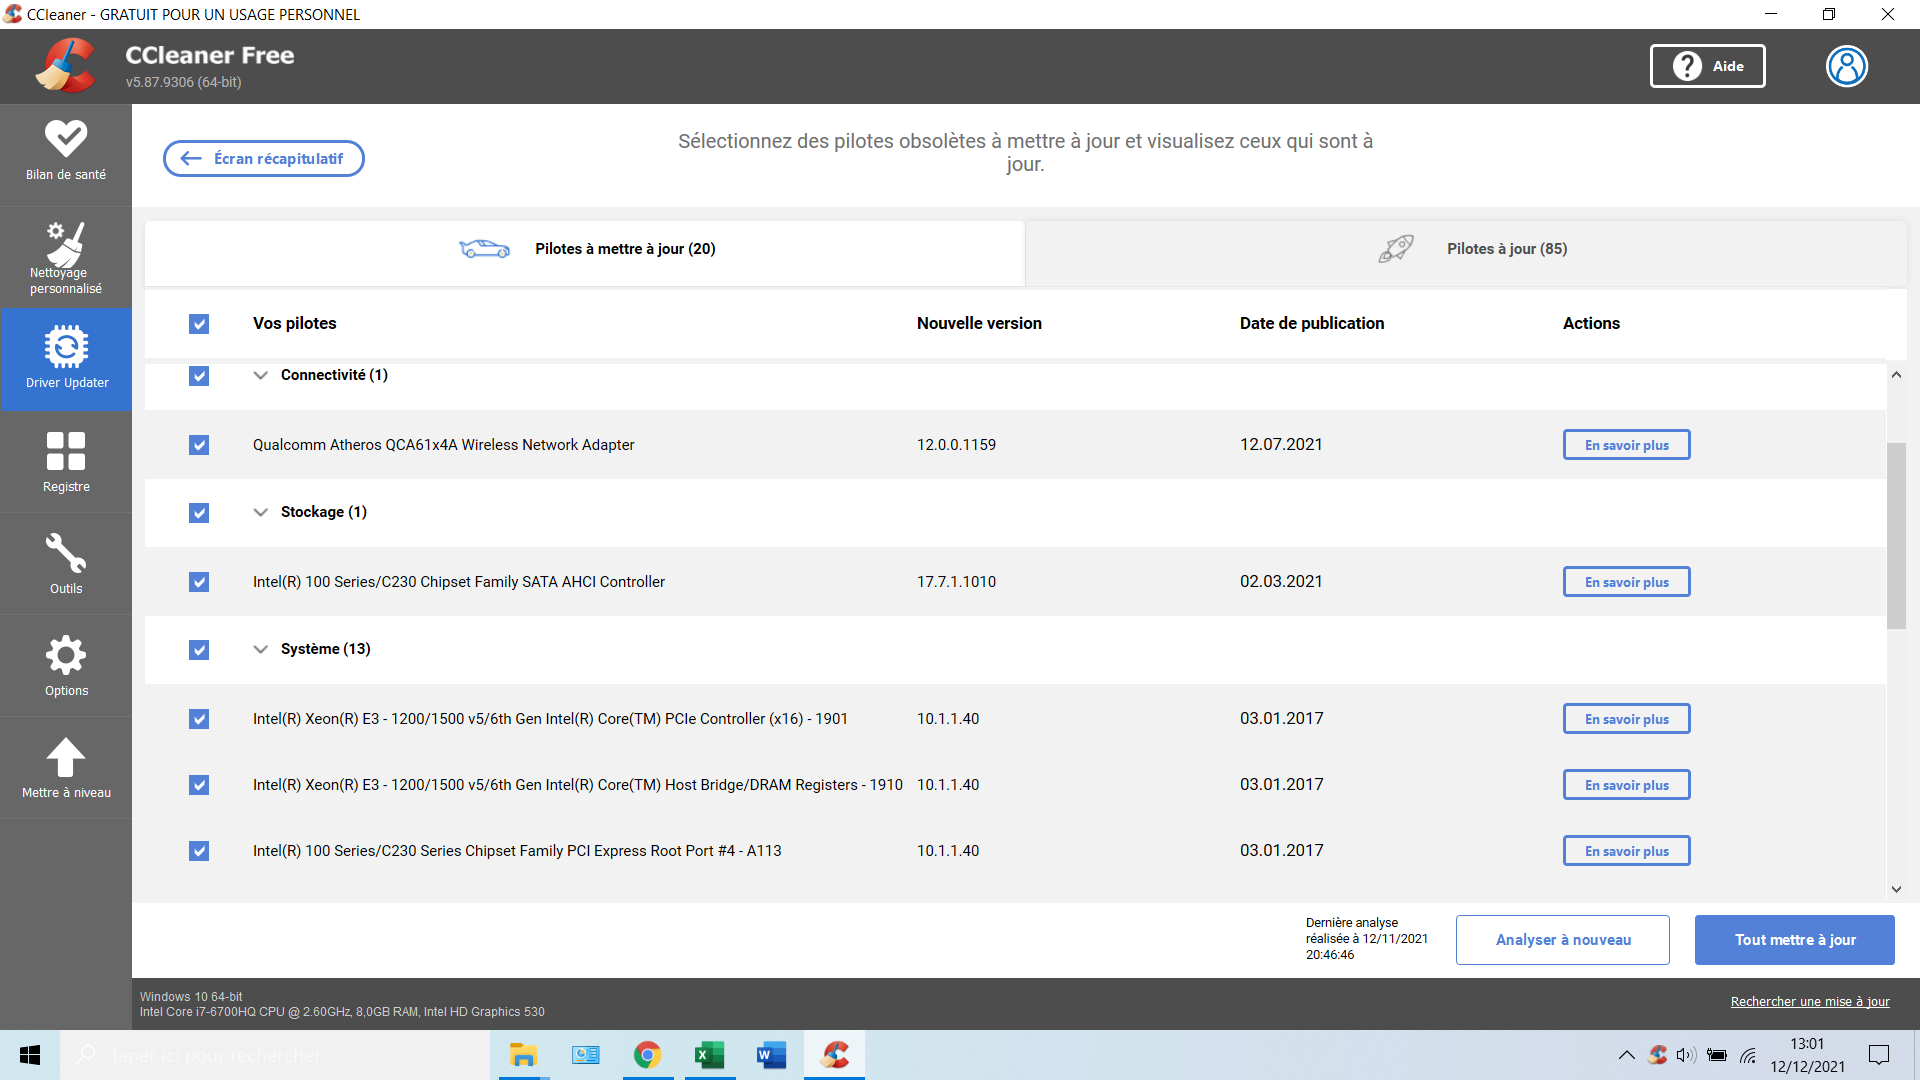Open the notification center icon
This screenshot has width=1920, height=1080.
[1879, 1055]
